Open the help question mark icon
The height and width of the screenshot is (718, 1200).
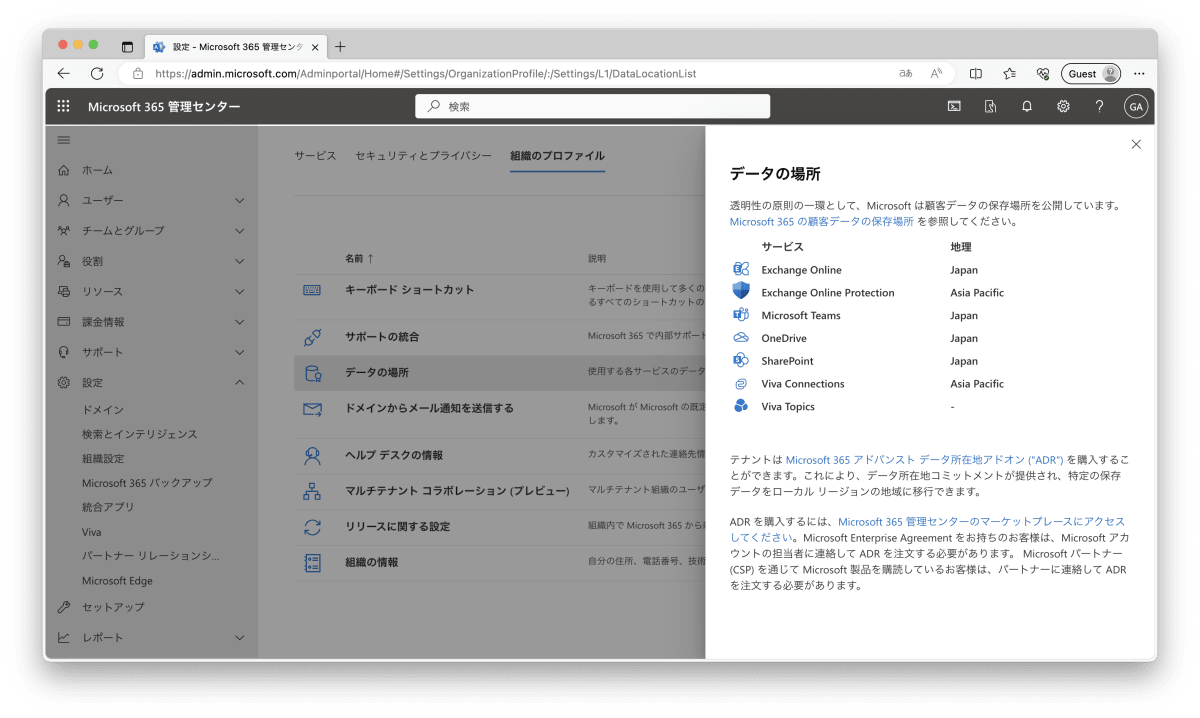point(1099,106)
